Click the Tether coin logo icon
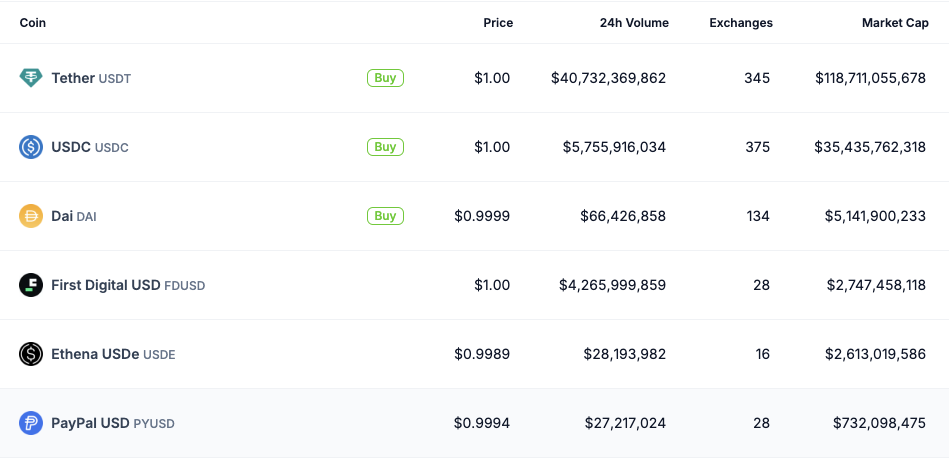The width and height of the screenshot is (949, 461). pyautogui.click(x=31, y=78)
